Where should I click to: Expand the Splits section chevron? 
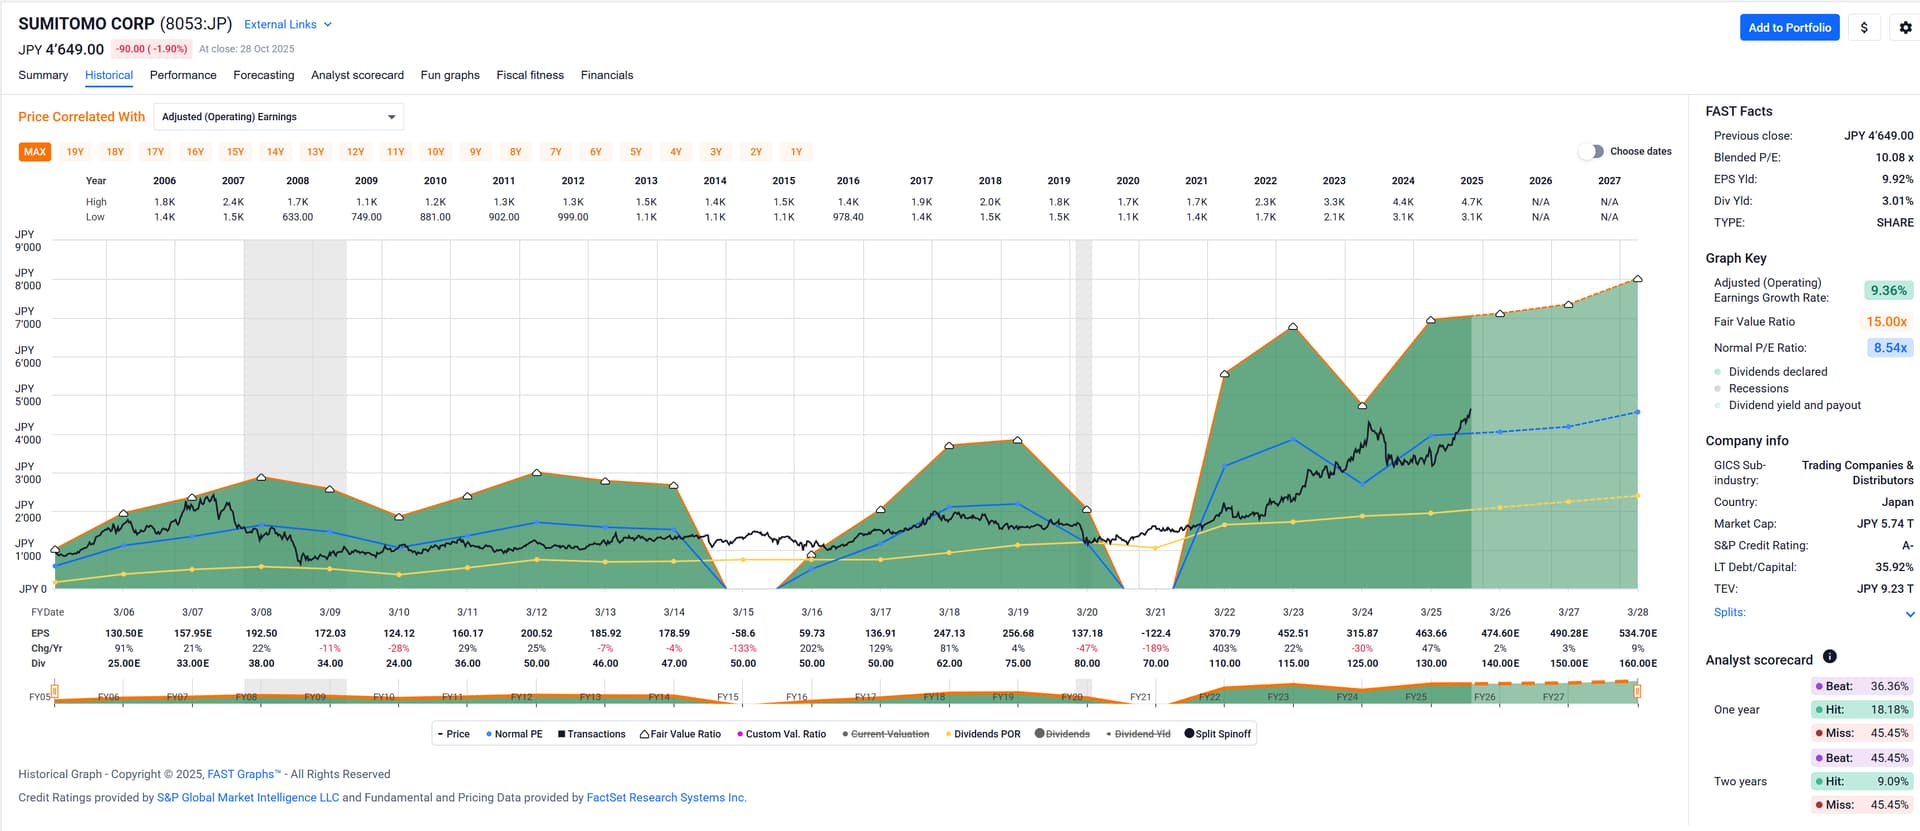pyautogui.click(x=1910, y=614)
